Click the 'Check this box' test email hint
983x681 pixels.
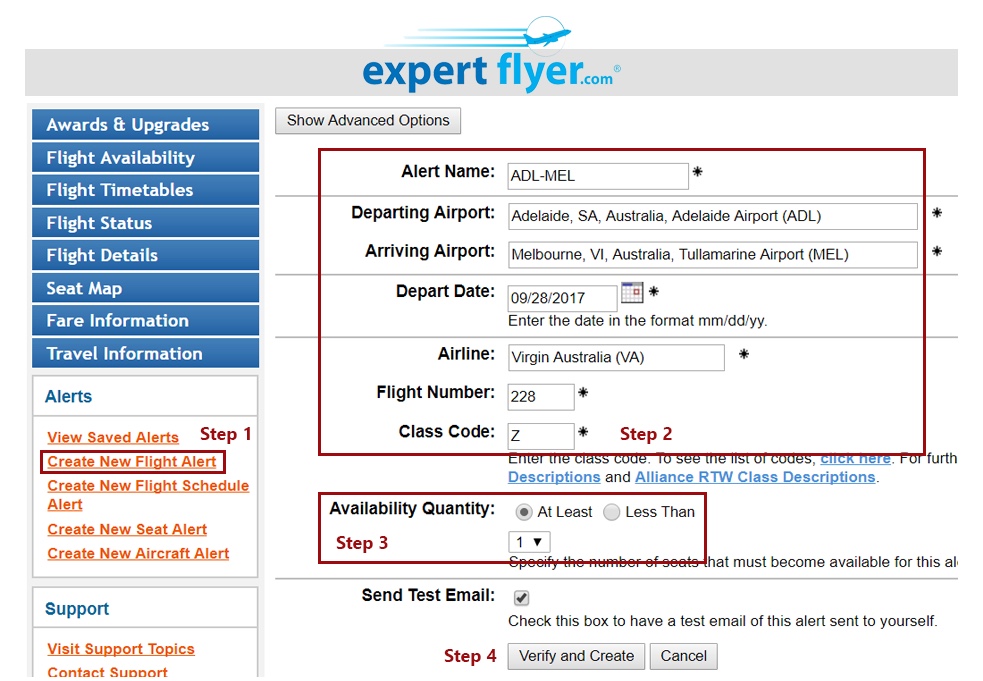pyautogui.click(x=723, y=621)
